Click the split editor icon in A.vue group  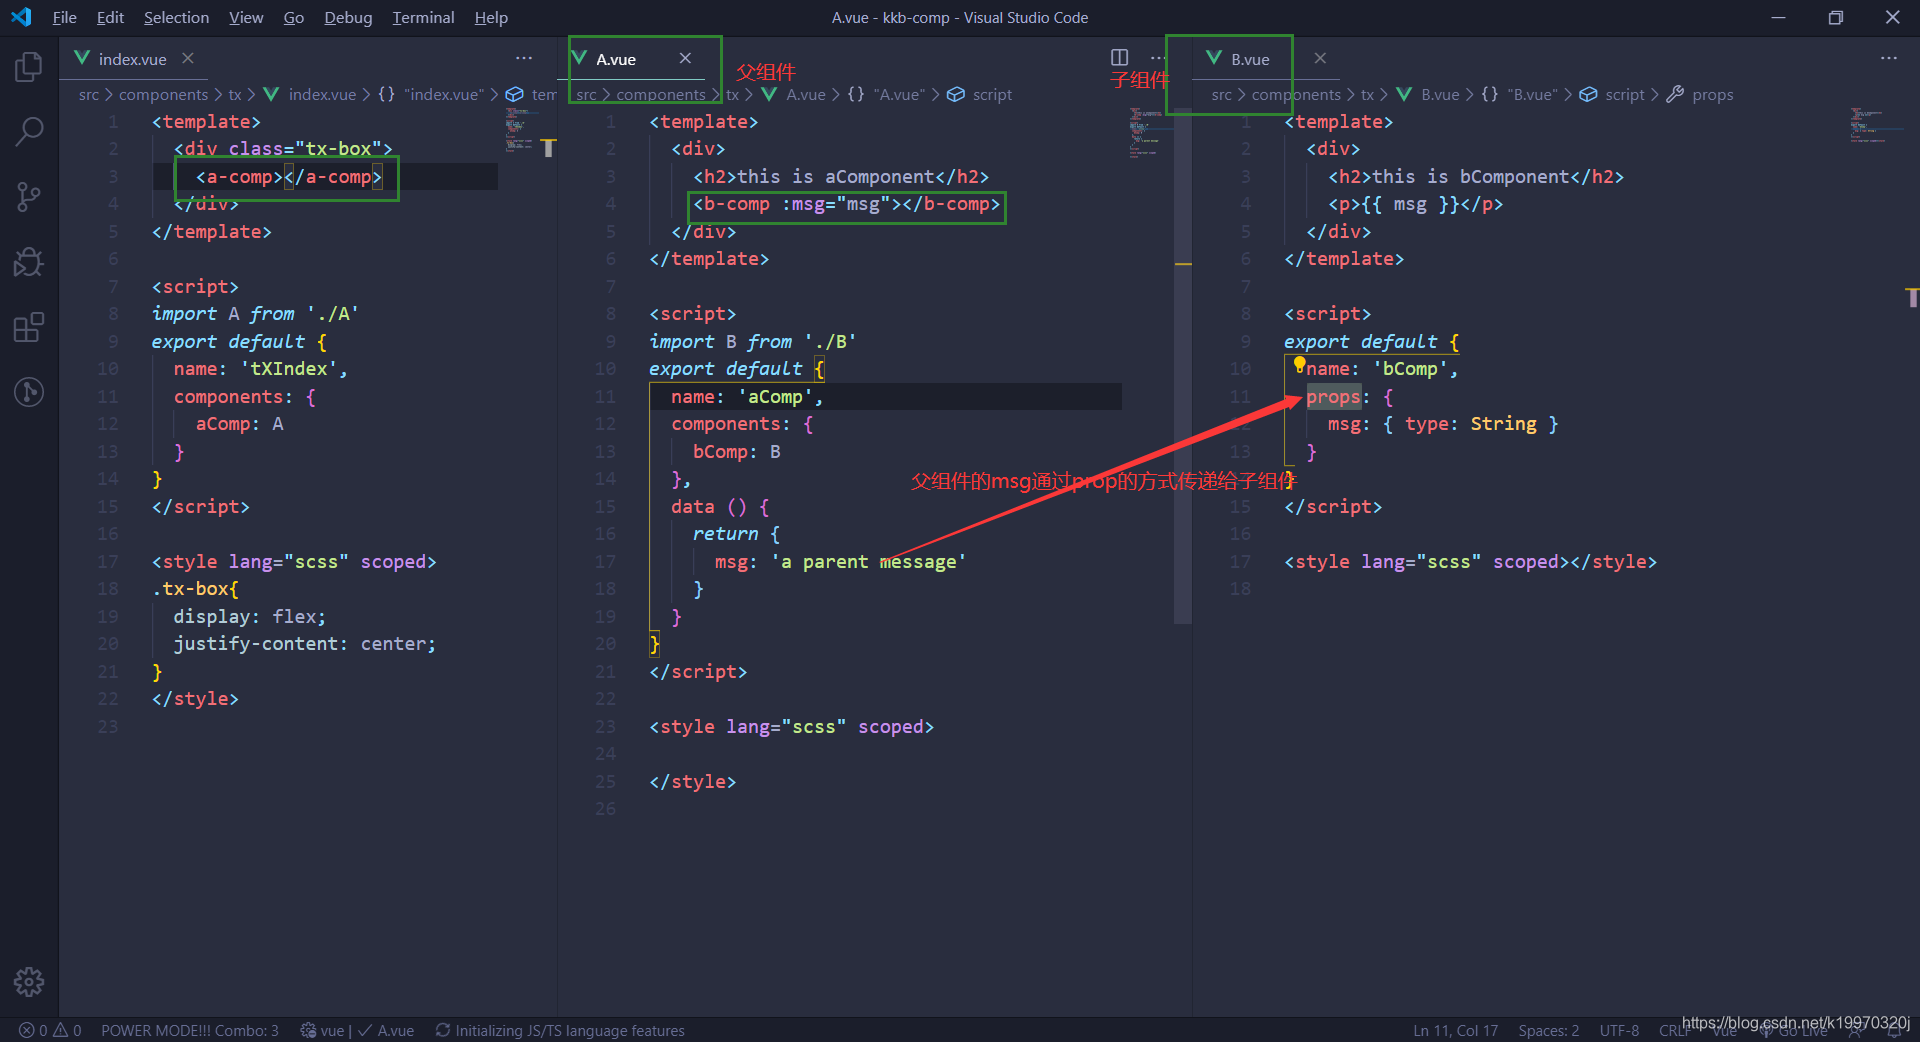click(x=1119, y=58)
